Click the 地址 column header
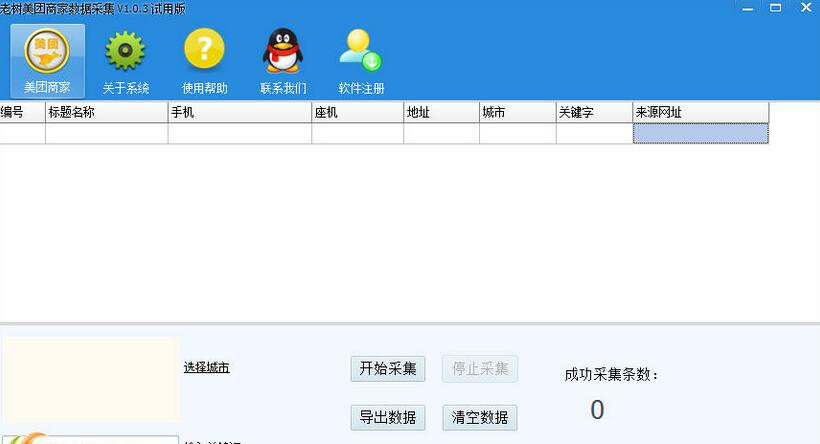This screenshot has width=820, height=444. point(441,112)
